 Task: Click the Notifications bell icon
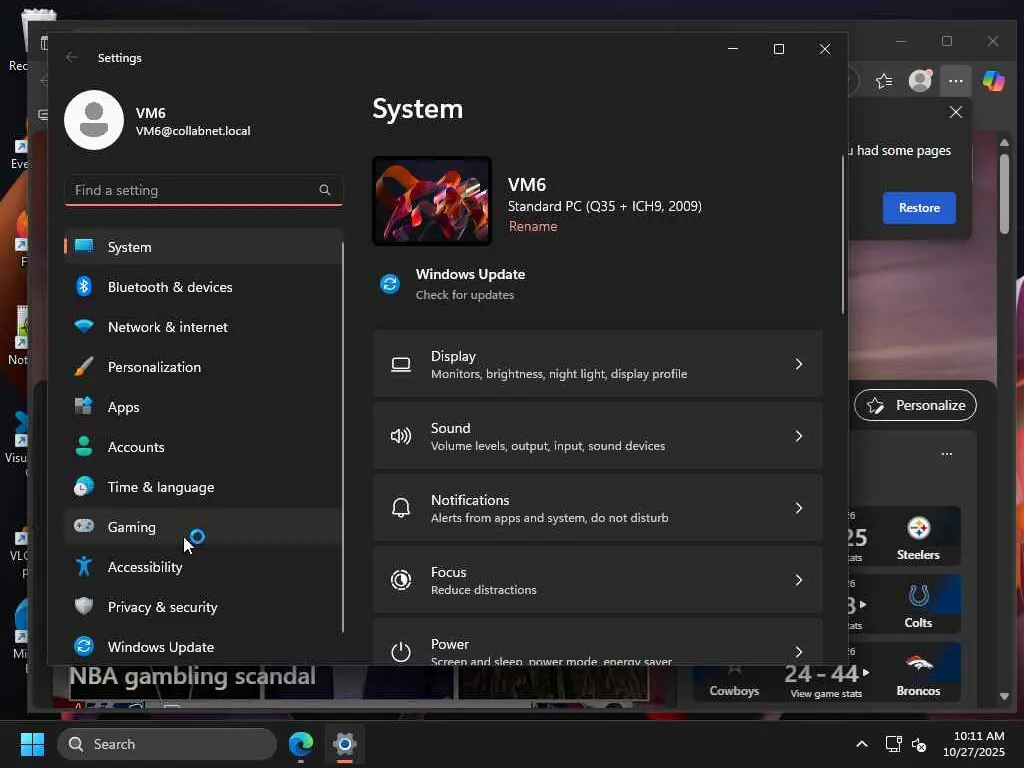401,508
